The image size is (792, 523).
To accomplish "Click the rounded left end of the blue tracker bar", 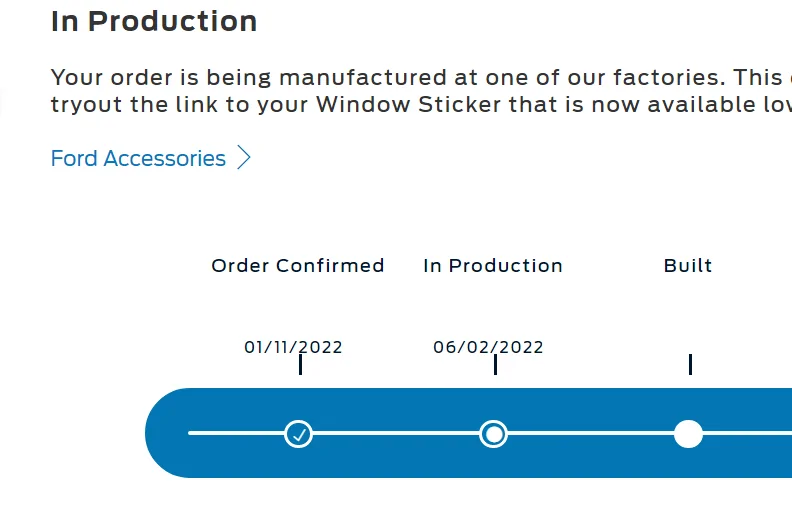I will pos(166,434).
